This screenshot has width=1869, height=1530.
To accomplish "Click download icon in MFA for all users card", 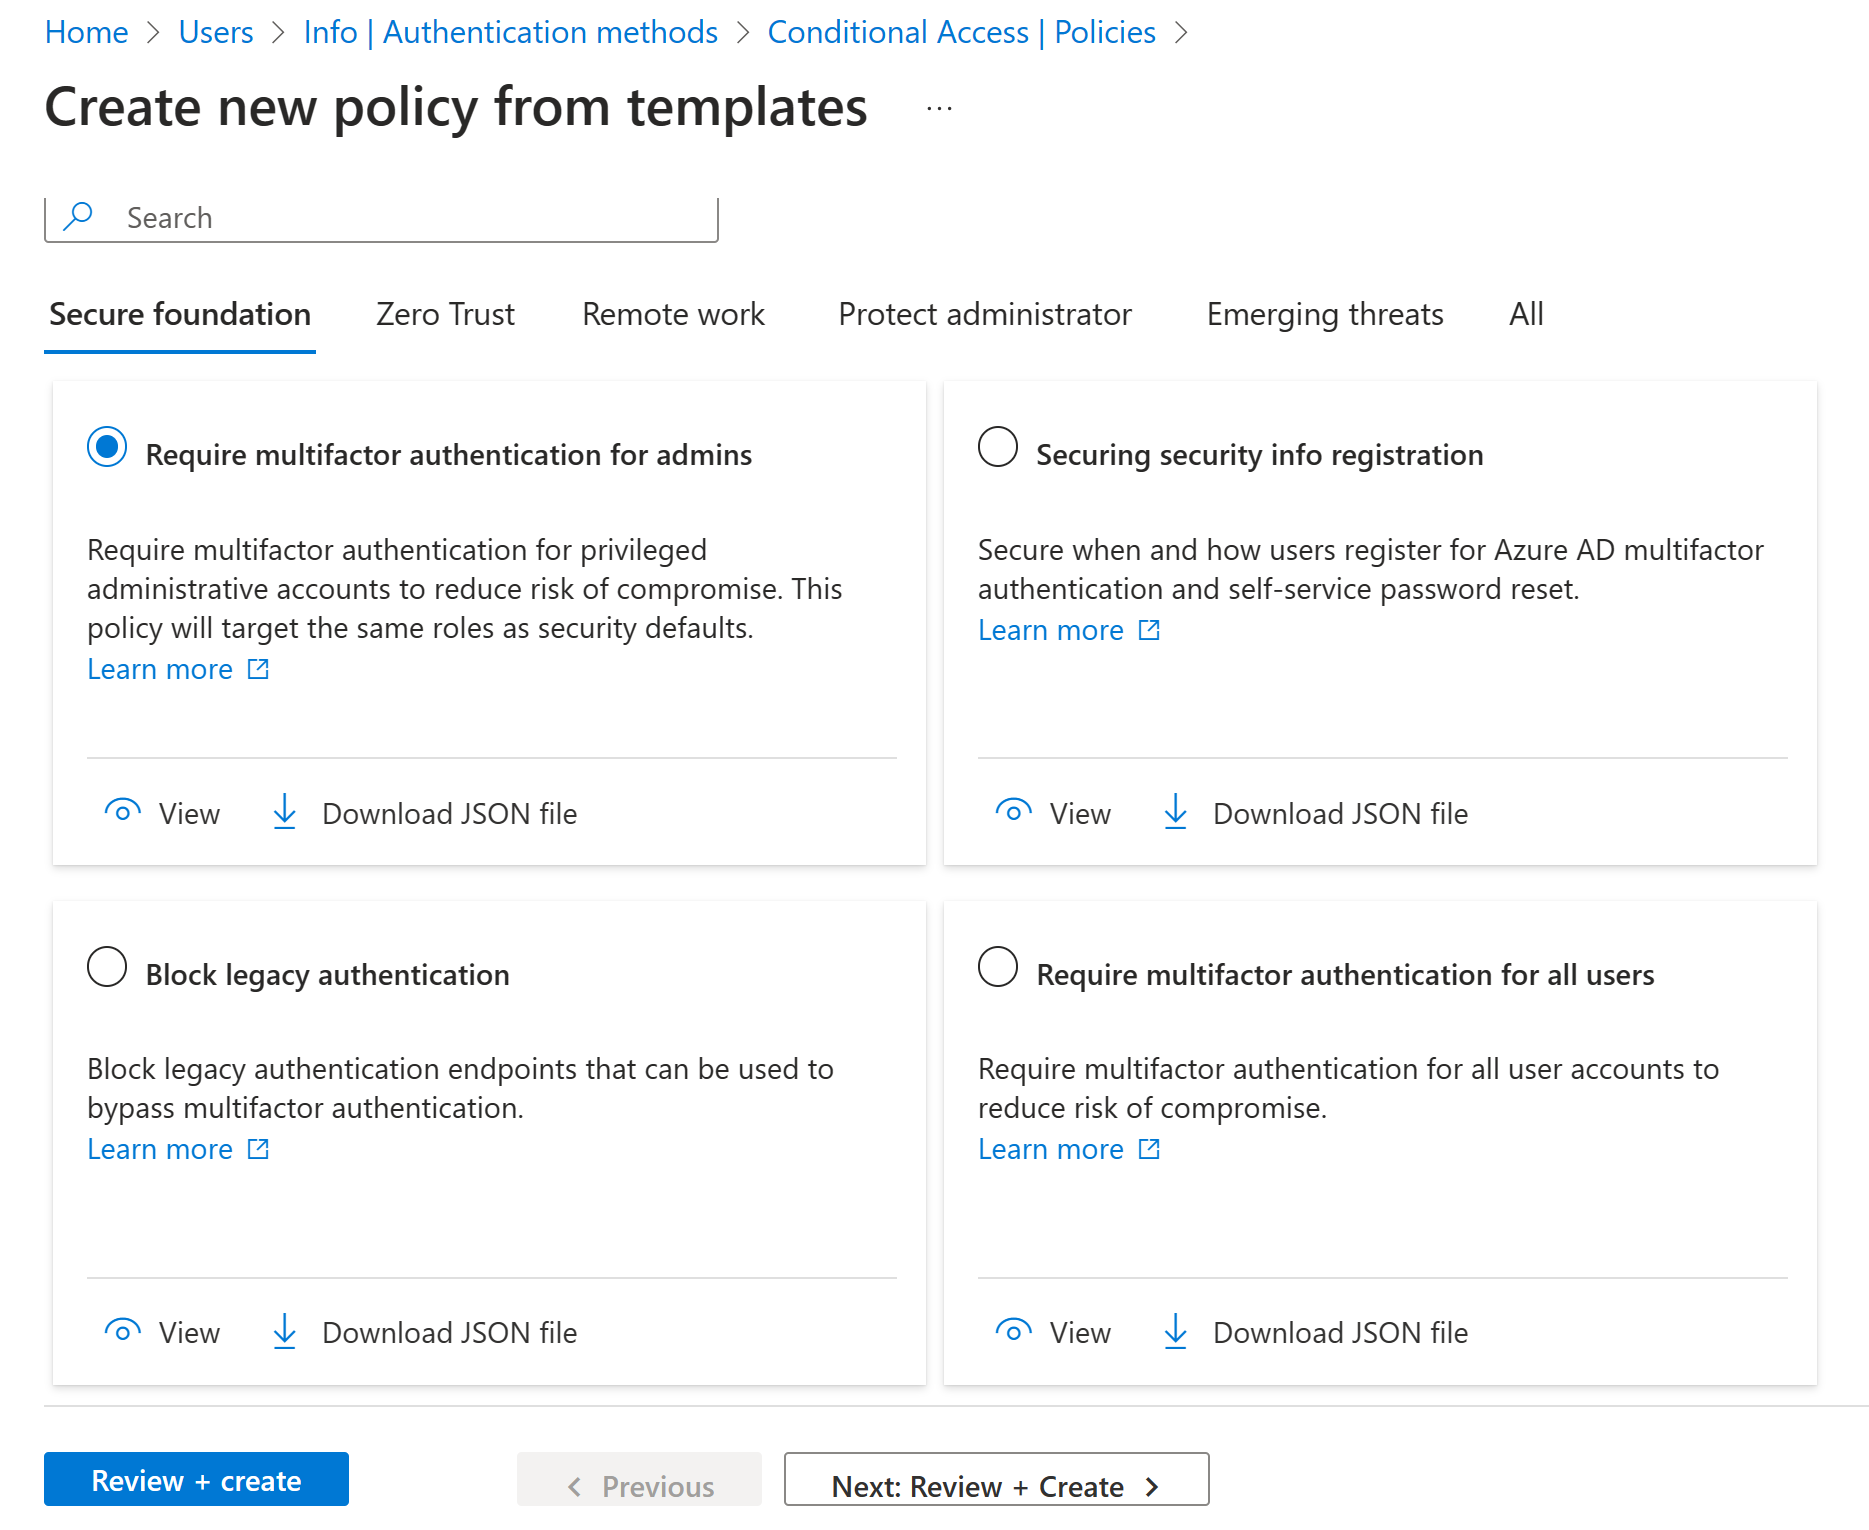I will [1176, 1331].
